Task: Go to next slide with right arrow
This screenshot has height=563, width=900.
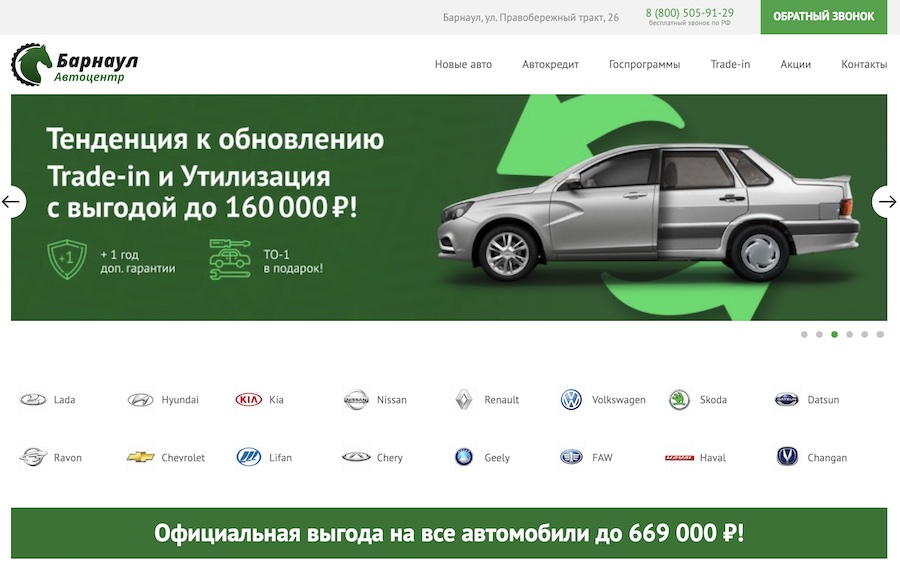Action: (887, 201)
